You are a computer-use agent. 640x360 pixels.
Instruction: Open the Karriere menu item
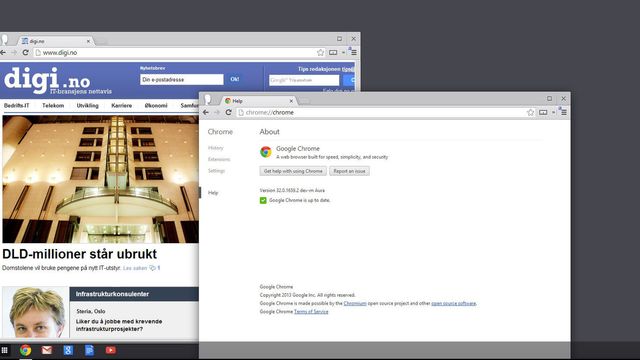[122, 105]
